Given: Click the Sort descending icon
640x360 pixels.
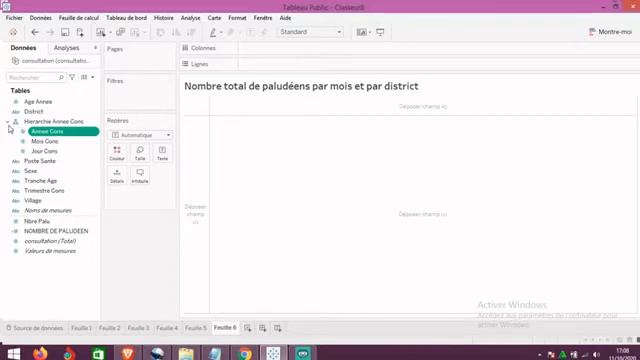Looking at the screenshot, I should click(191, 32).
